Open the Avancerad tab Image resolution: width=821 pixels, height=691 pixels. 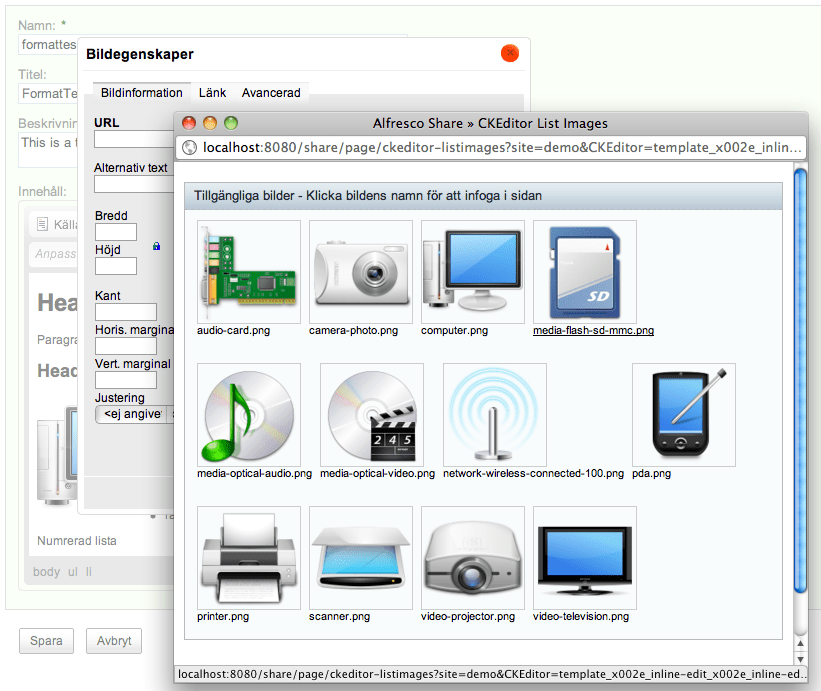pos(271,92)
